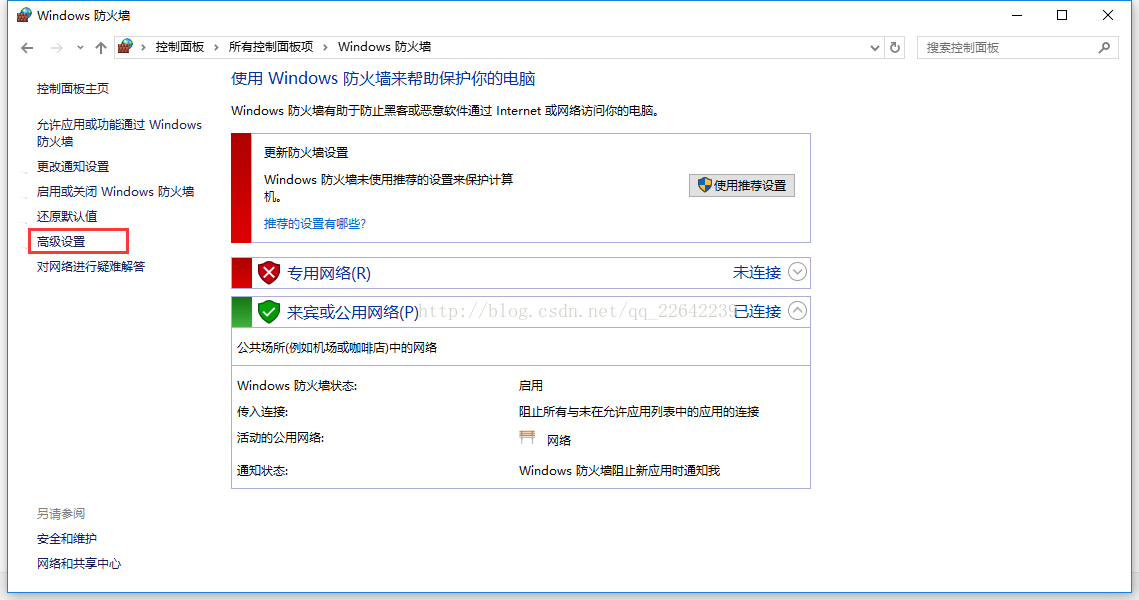Click the back navigation arrow
1139x600 pixels.
pyautogui.click(x=27, y=48)
